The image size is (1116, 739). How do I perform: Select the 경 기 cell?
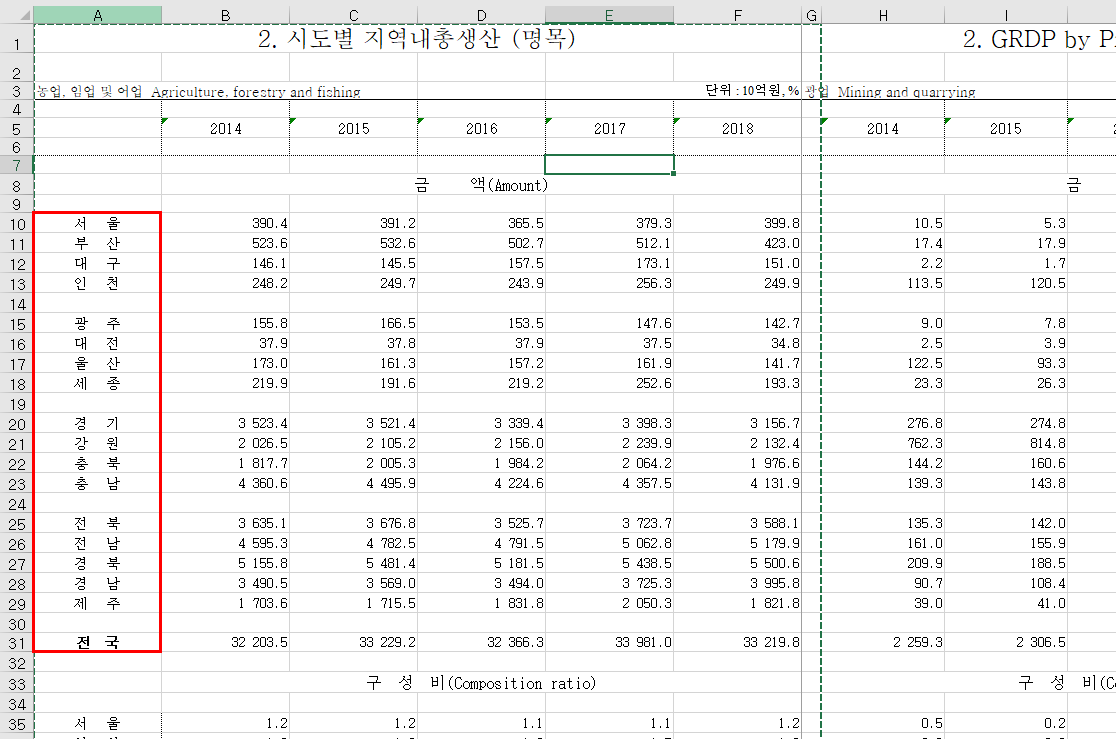tap(98, 424)
